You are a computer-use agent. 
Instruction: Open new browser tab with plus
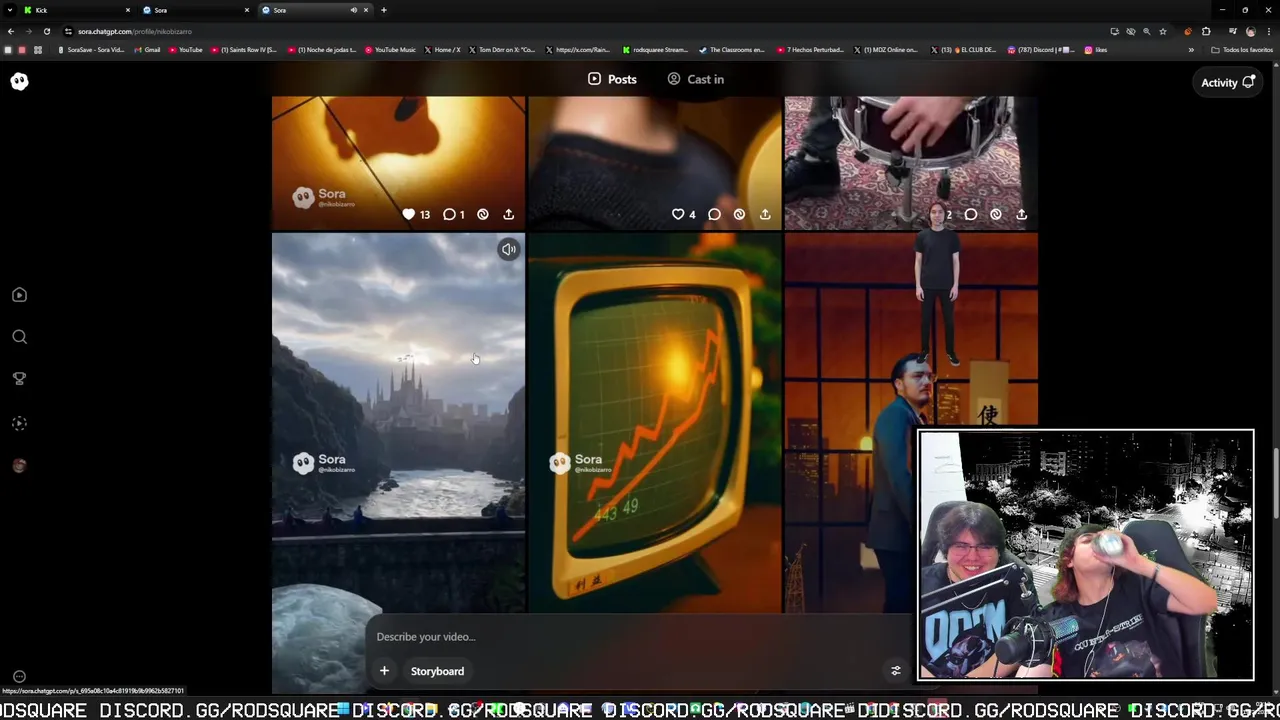[384, 10]
